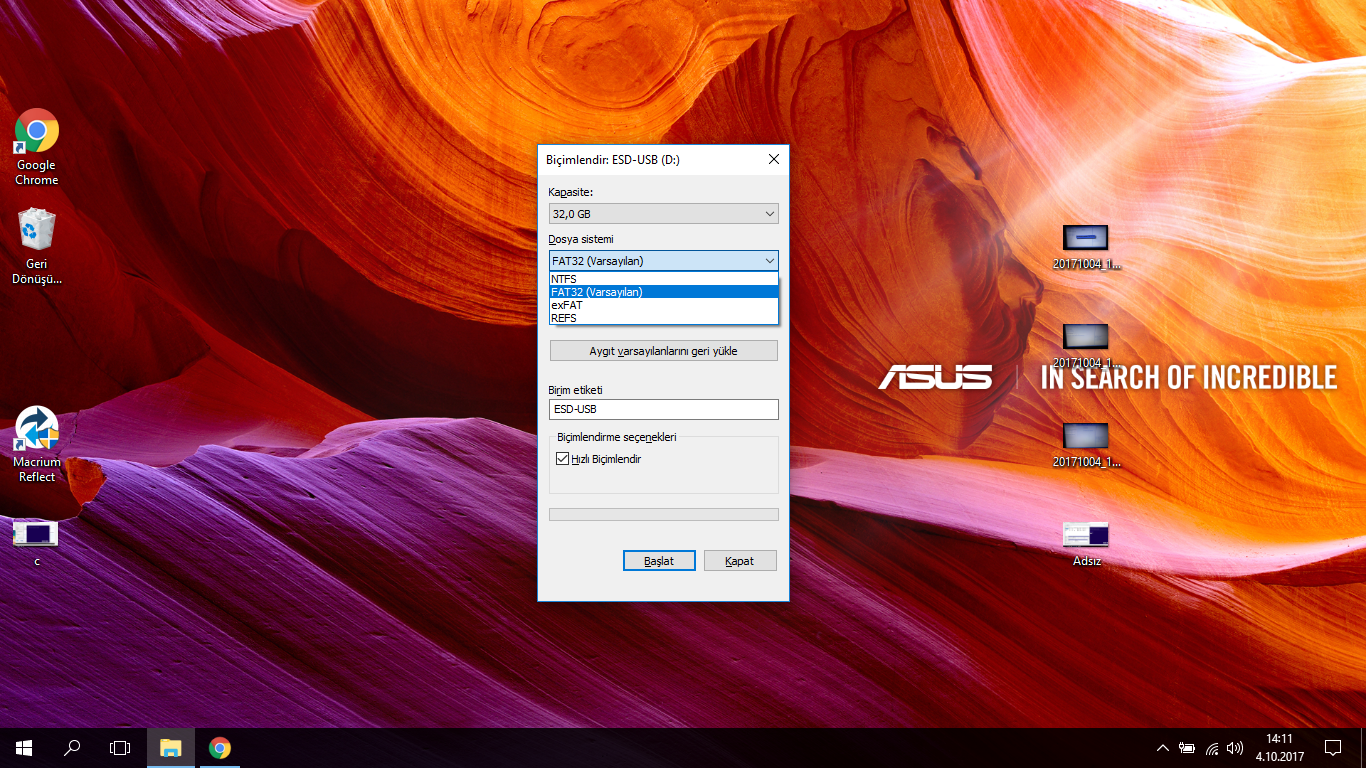Screen dimensions: 1366x768
Task: Choose NTFS from the file system list
Action: click(664, 279)
